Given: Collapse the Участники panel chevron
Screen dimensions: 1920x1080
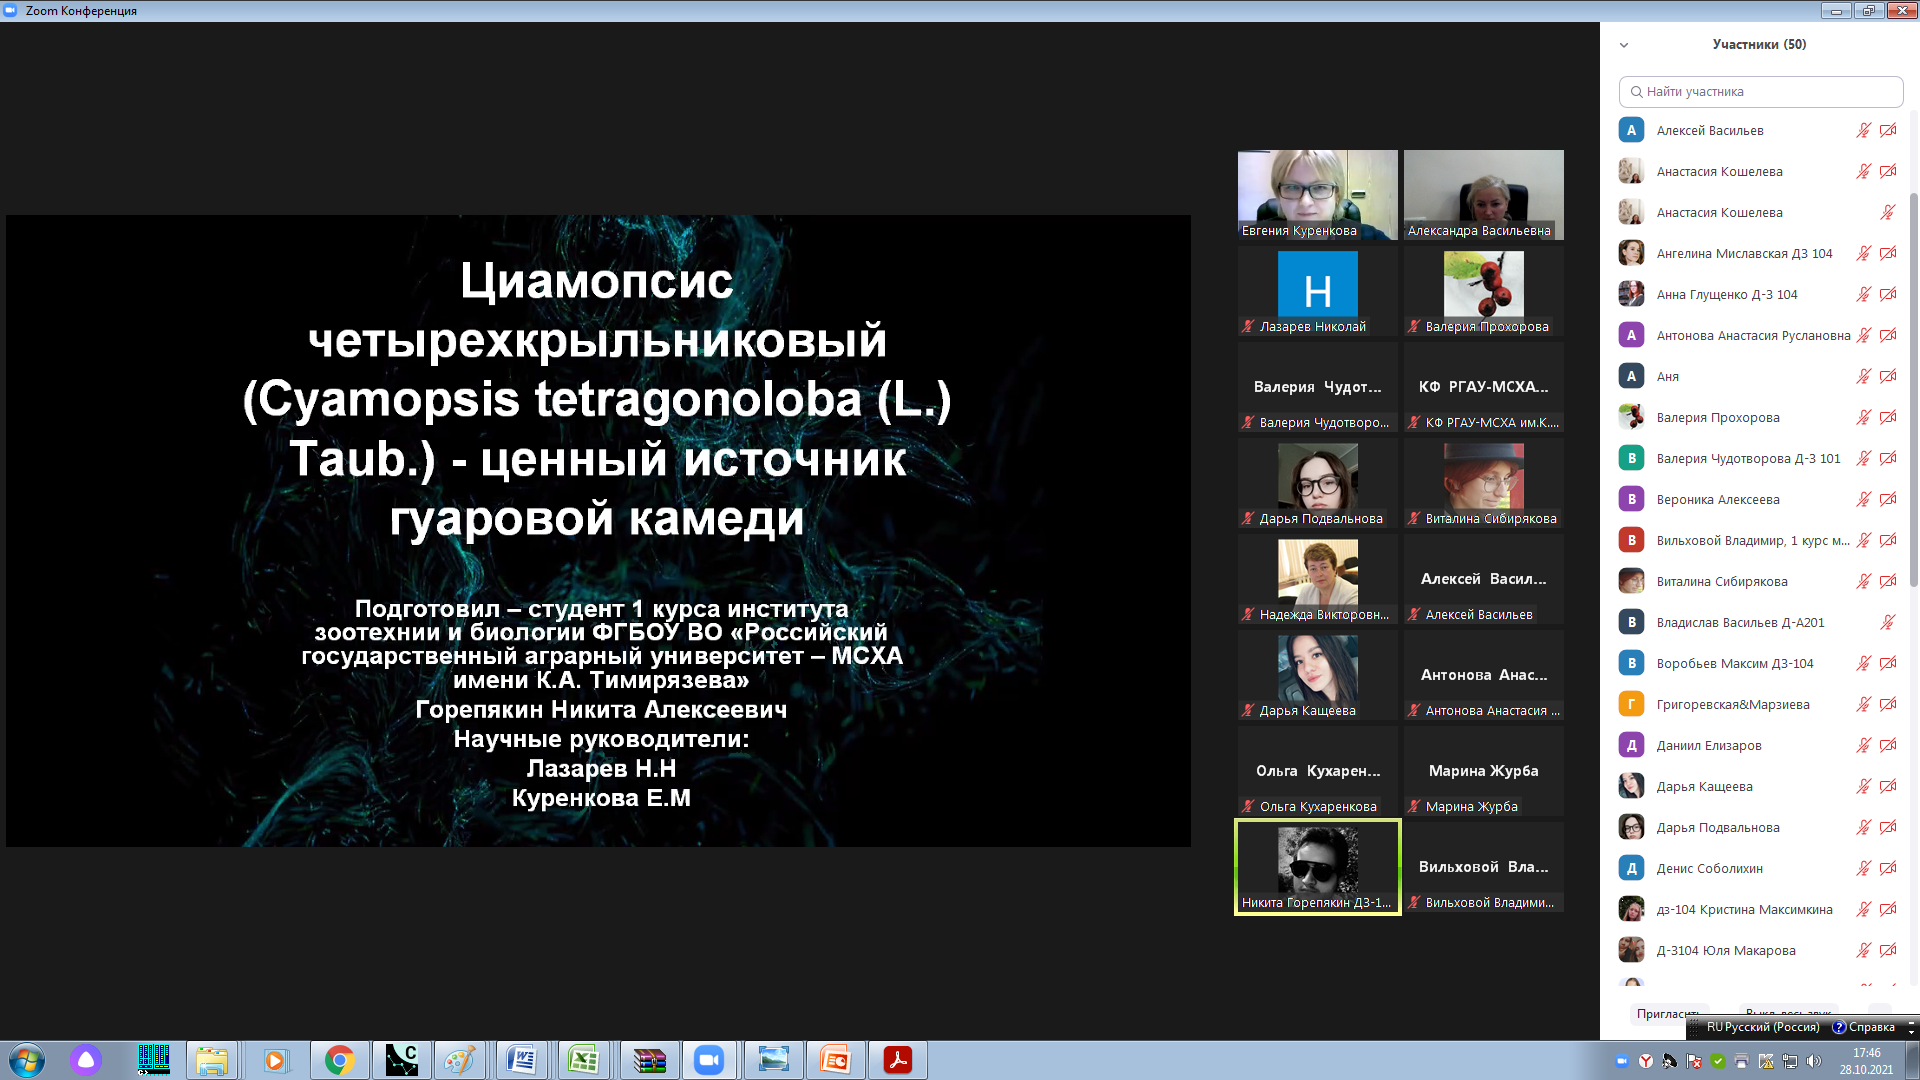Looking at the screenshot, I should tap(1624, 45).
